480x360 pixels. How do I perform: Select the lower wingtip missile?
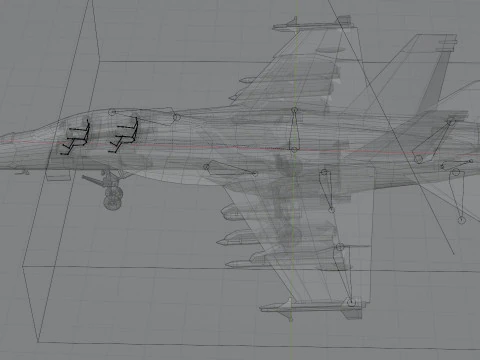312,308
